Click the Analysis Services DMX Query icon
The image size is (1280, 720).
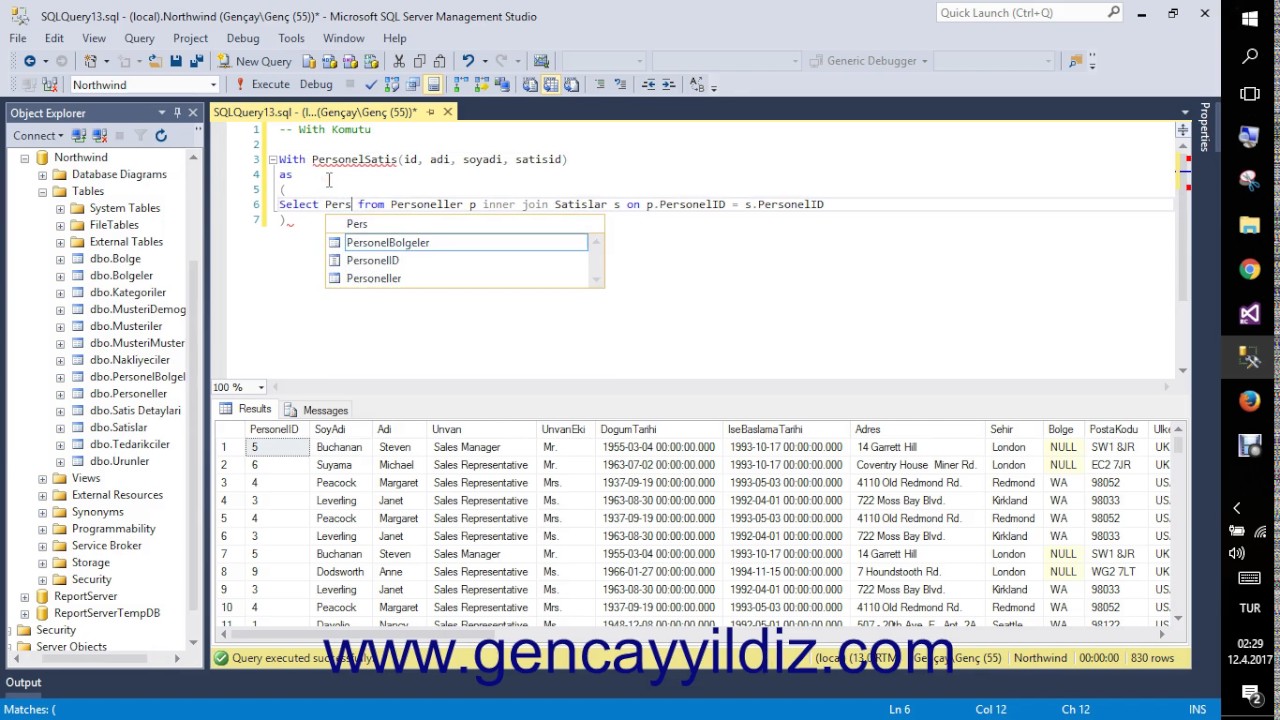pyautogui.click(x=351, y=61)
